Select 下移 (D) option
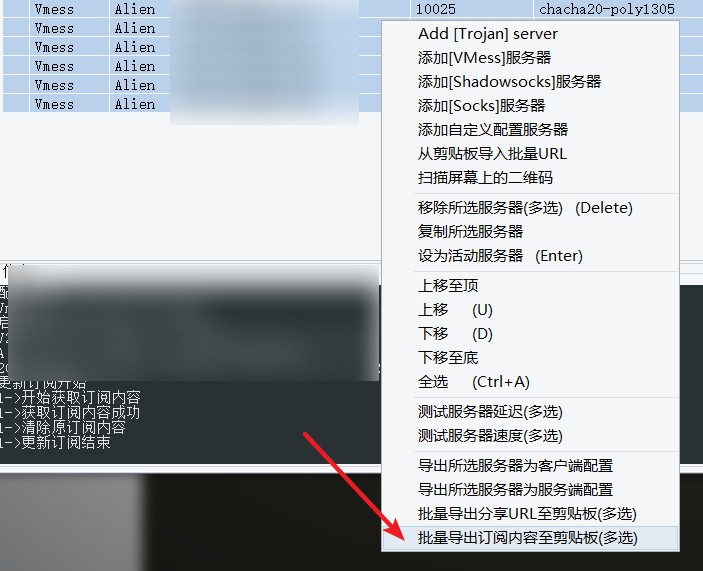The height and width of the screenshot is (571, 703). point(530,334)
